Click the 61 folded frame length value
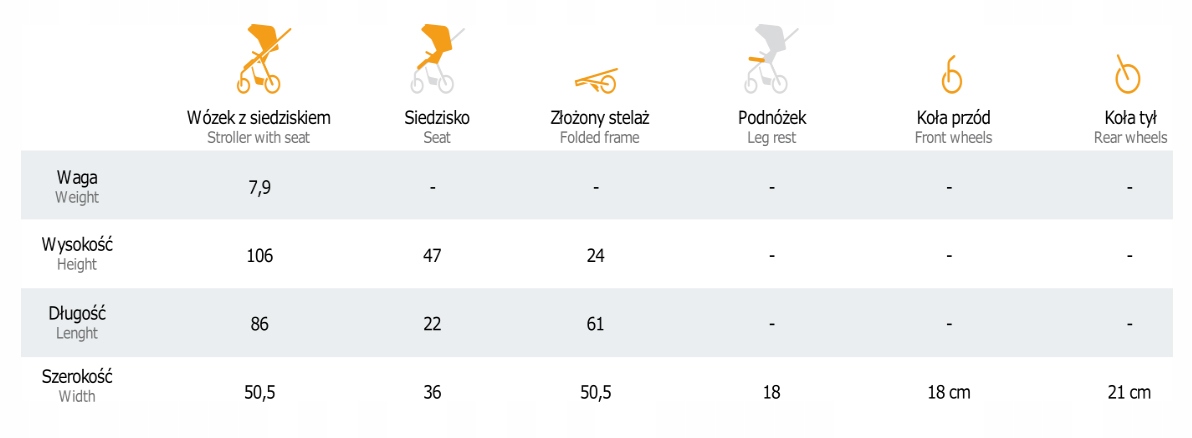The image size is (1192, 438). [x=595, y=324]
